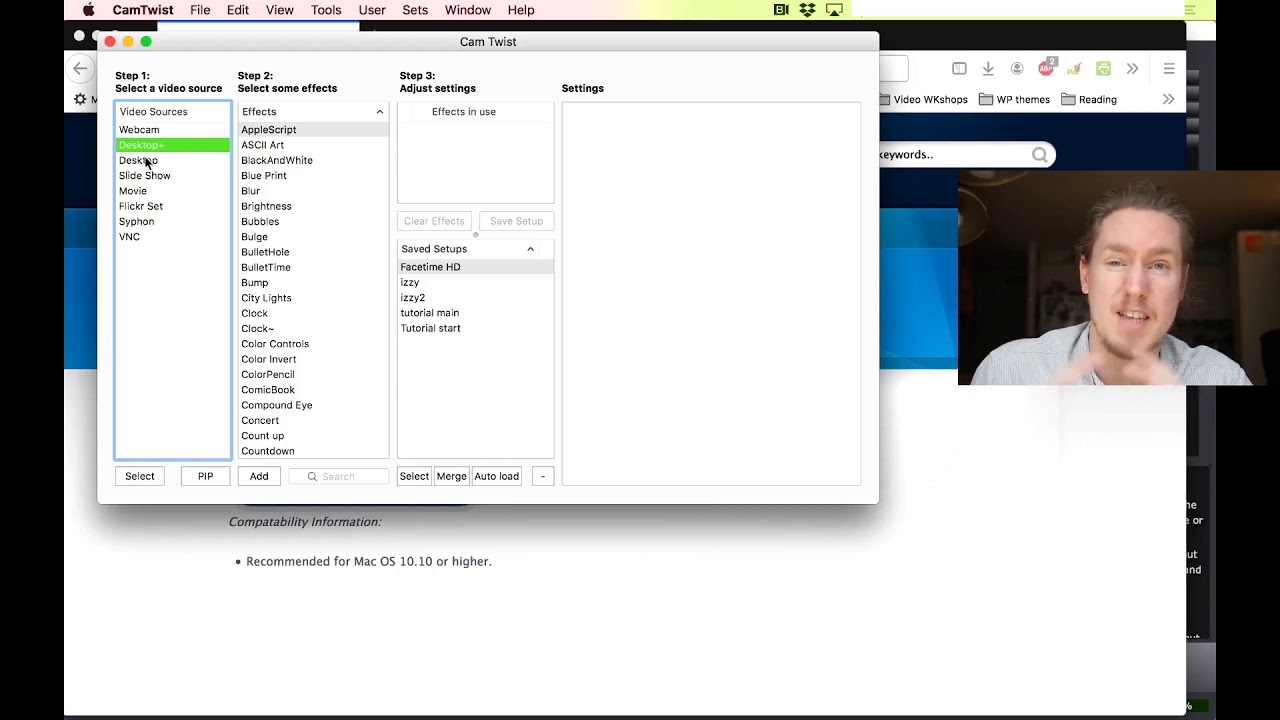Select the izzy2 saved setup
1280x720 pixels.
[475, 298]
